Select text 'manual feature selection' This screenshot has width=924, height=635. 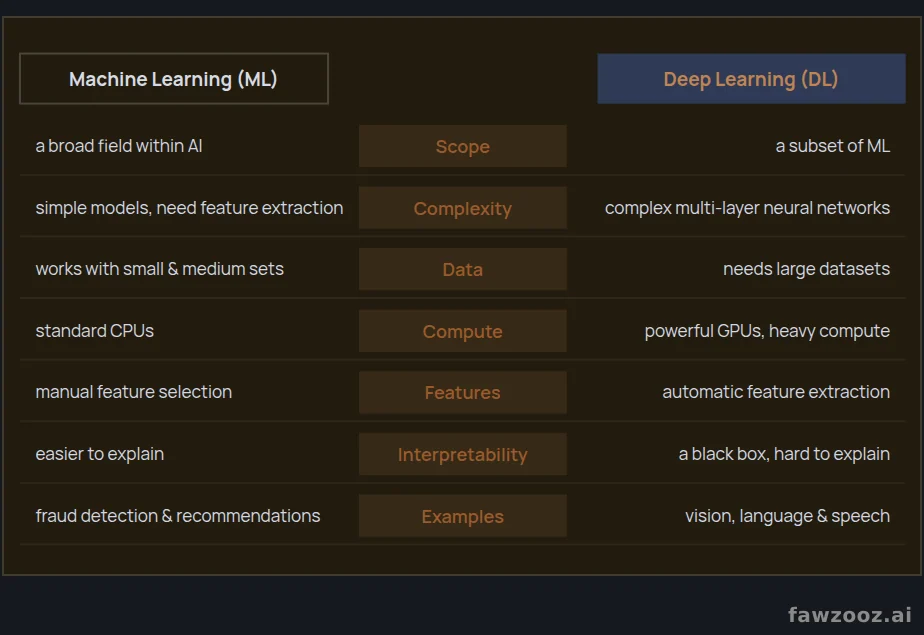coord(133,392)
